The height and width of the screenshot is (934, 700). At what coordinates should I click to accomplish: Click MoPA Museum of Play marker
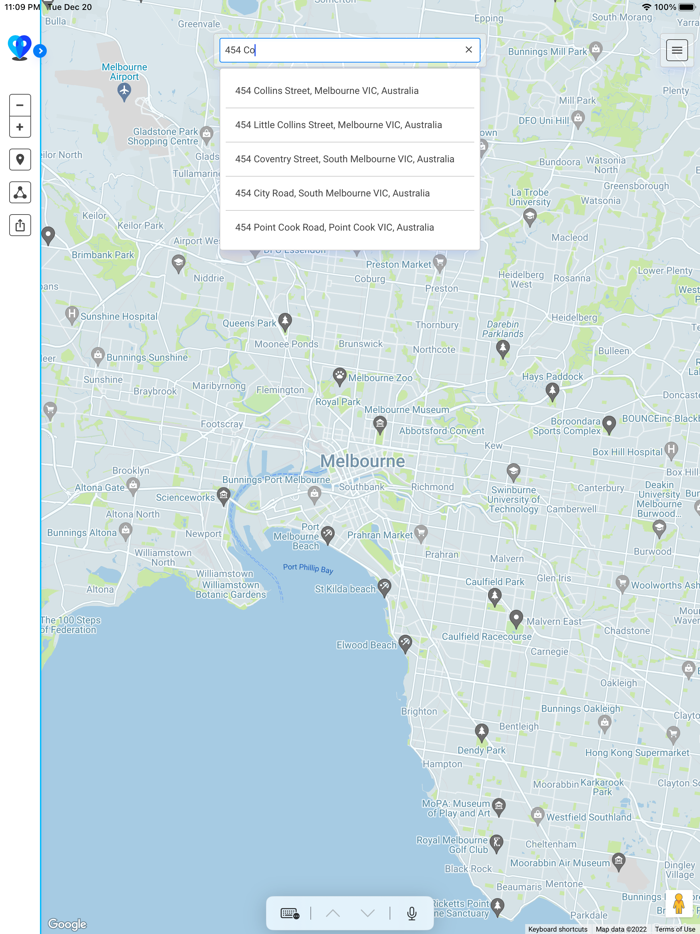coord(499,807)
